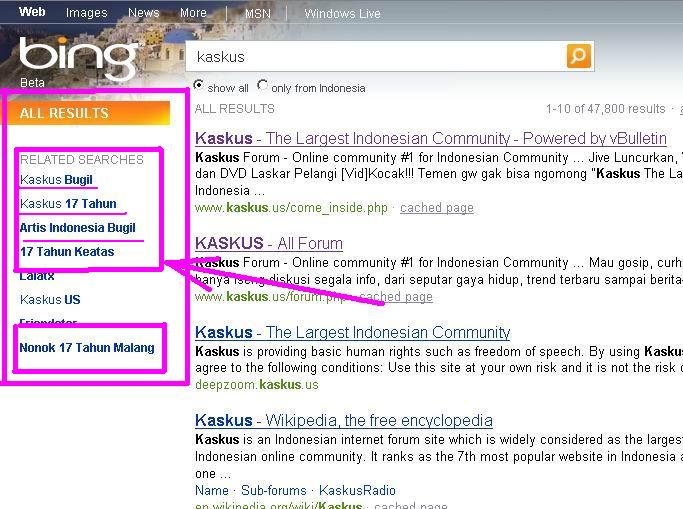Open the Web tab
This screenshot has height=509, width=683.
point(32,12)
